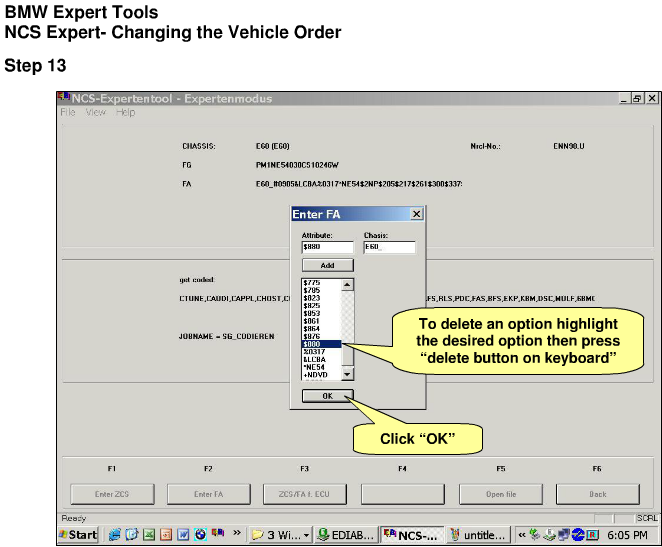Select highlighted $880 list entry

pyautogui.click(x=322, y=344)
